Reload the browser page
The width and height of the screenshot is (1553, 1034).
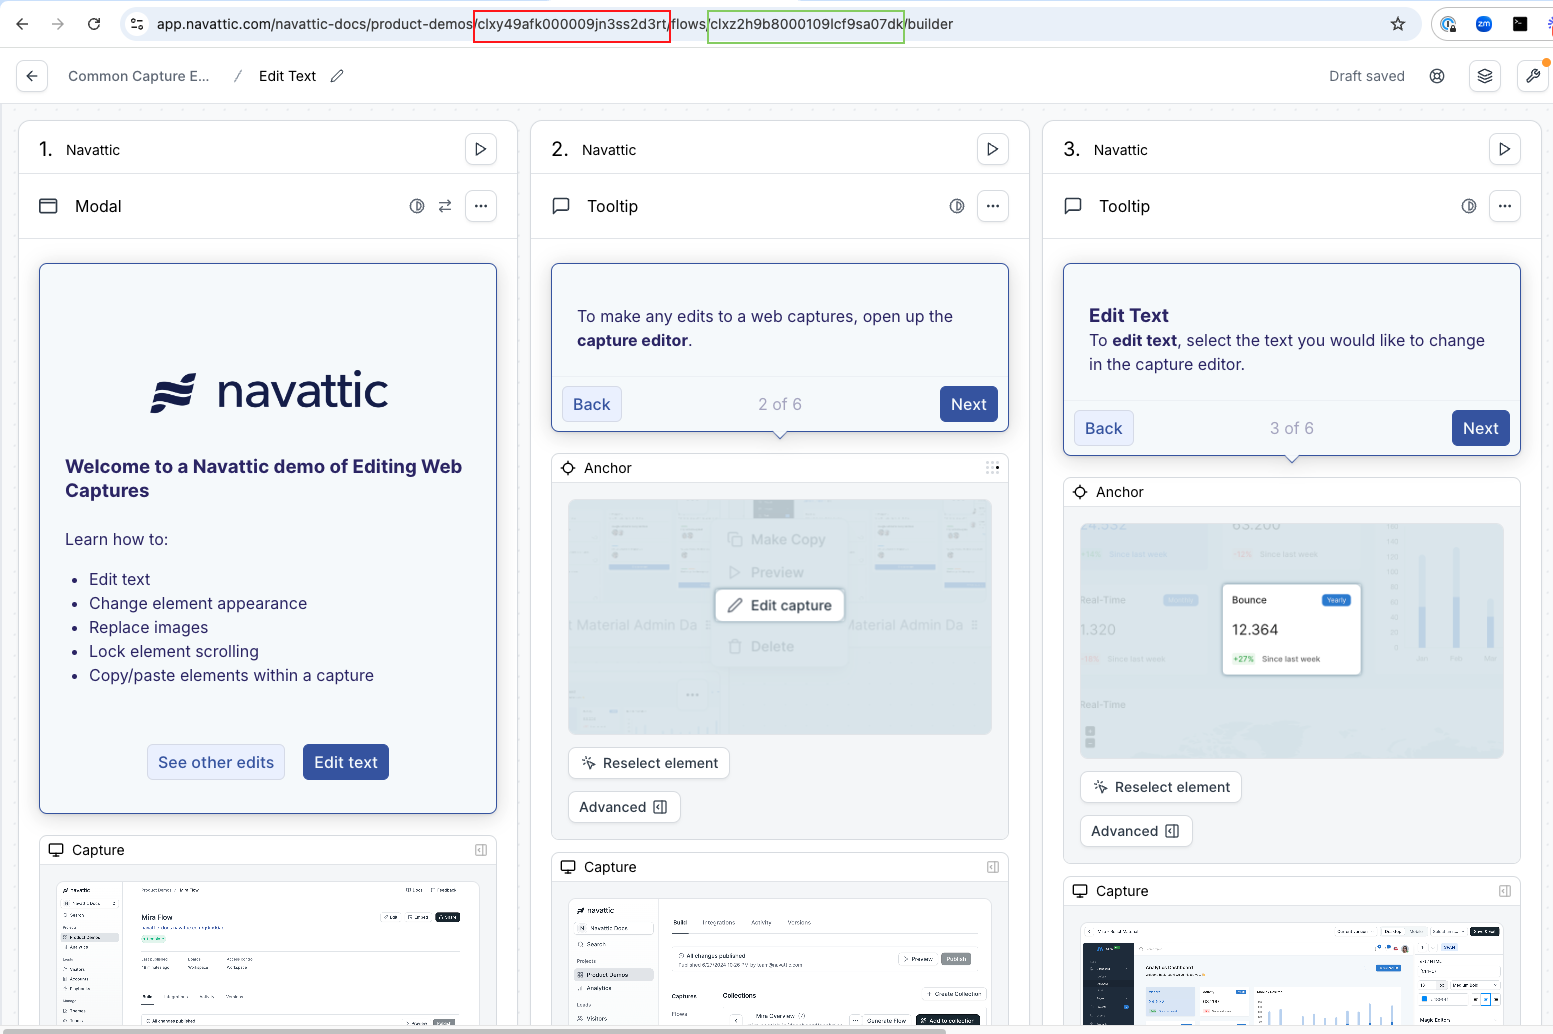[94, 24]
